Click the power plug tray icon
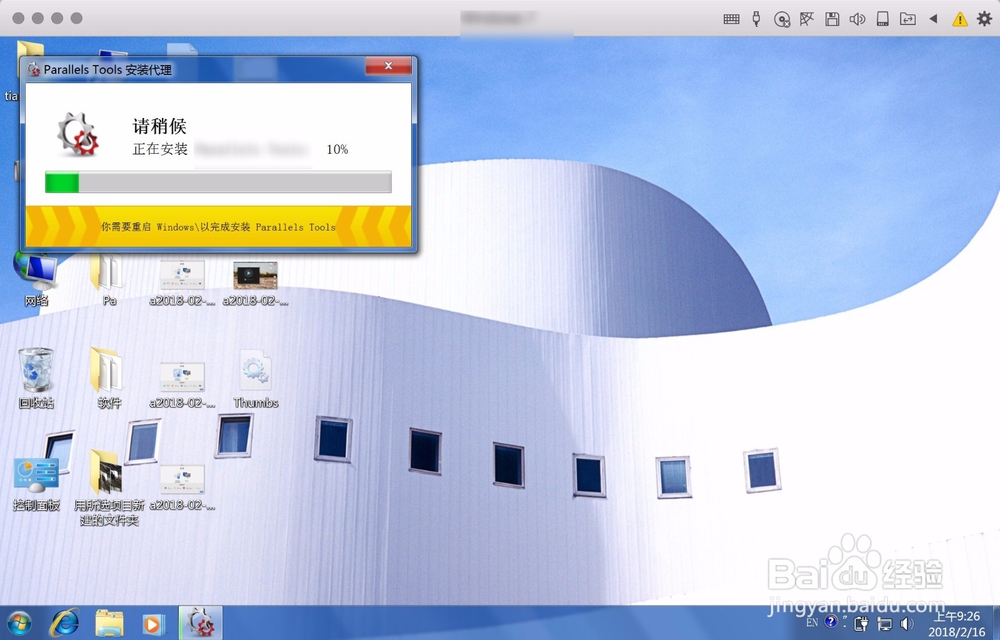 (x=861, y=623)
